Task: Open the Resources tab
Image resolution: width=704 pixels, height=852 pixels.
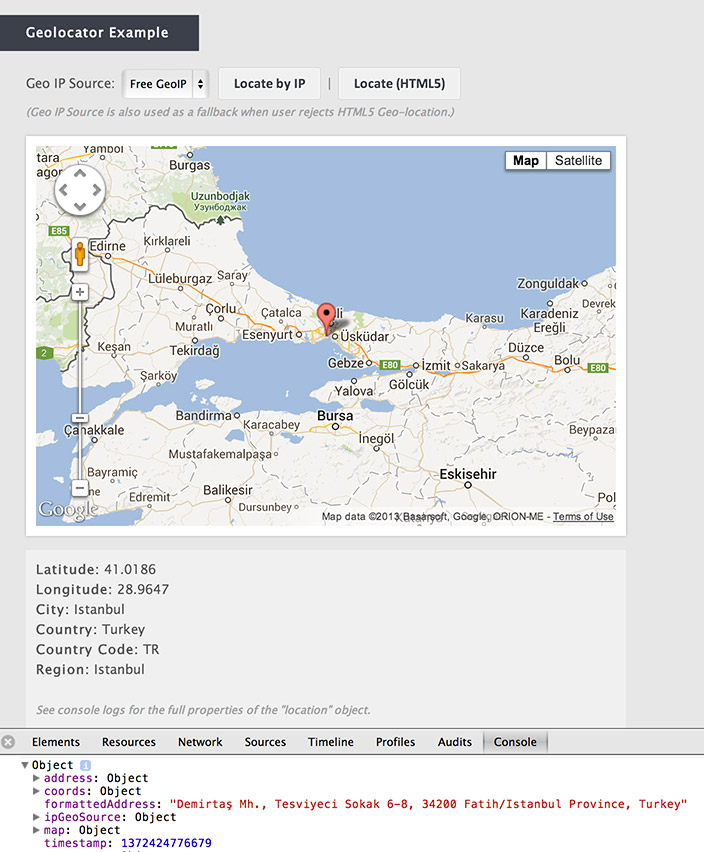Action: pos(129,742)
